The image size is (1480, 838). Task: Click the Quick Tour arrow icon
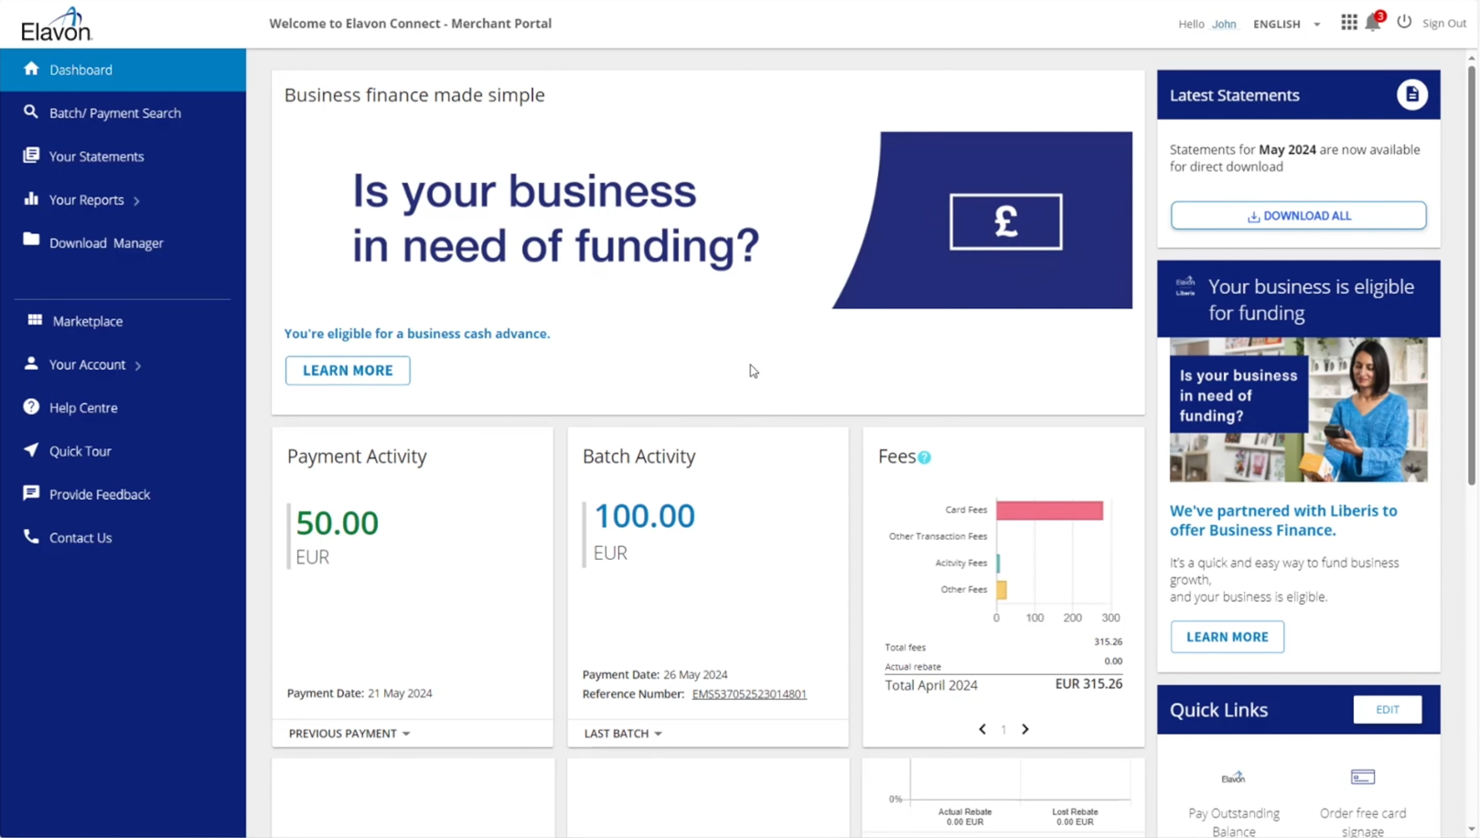point(31,450)
